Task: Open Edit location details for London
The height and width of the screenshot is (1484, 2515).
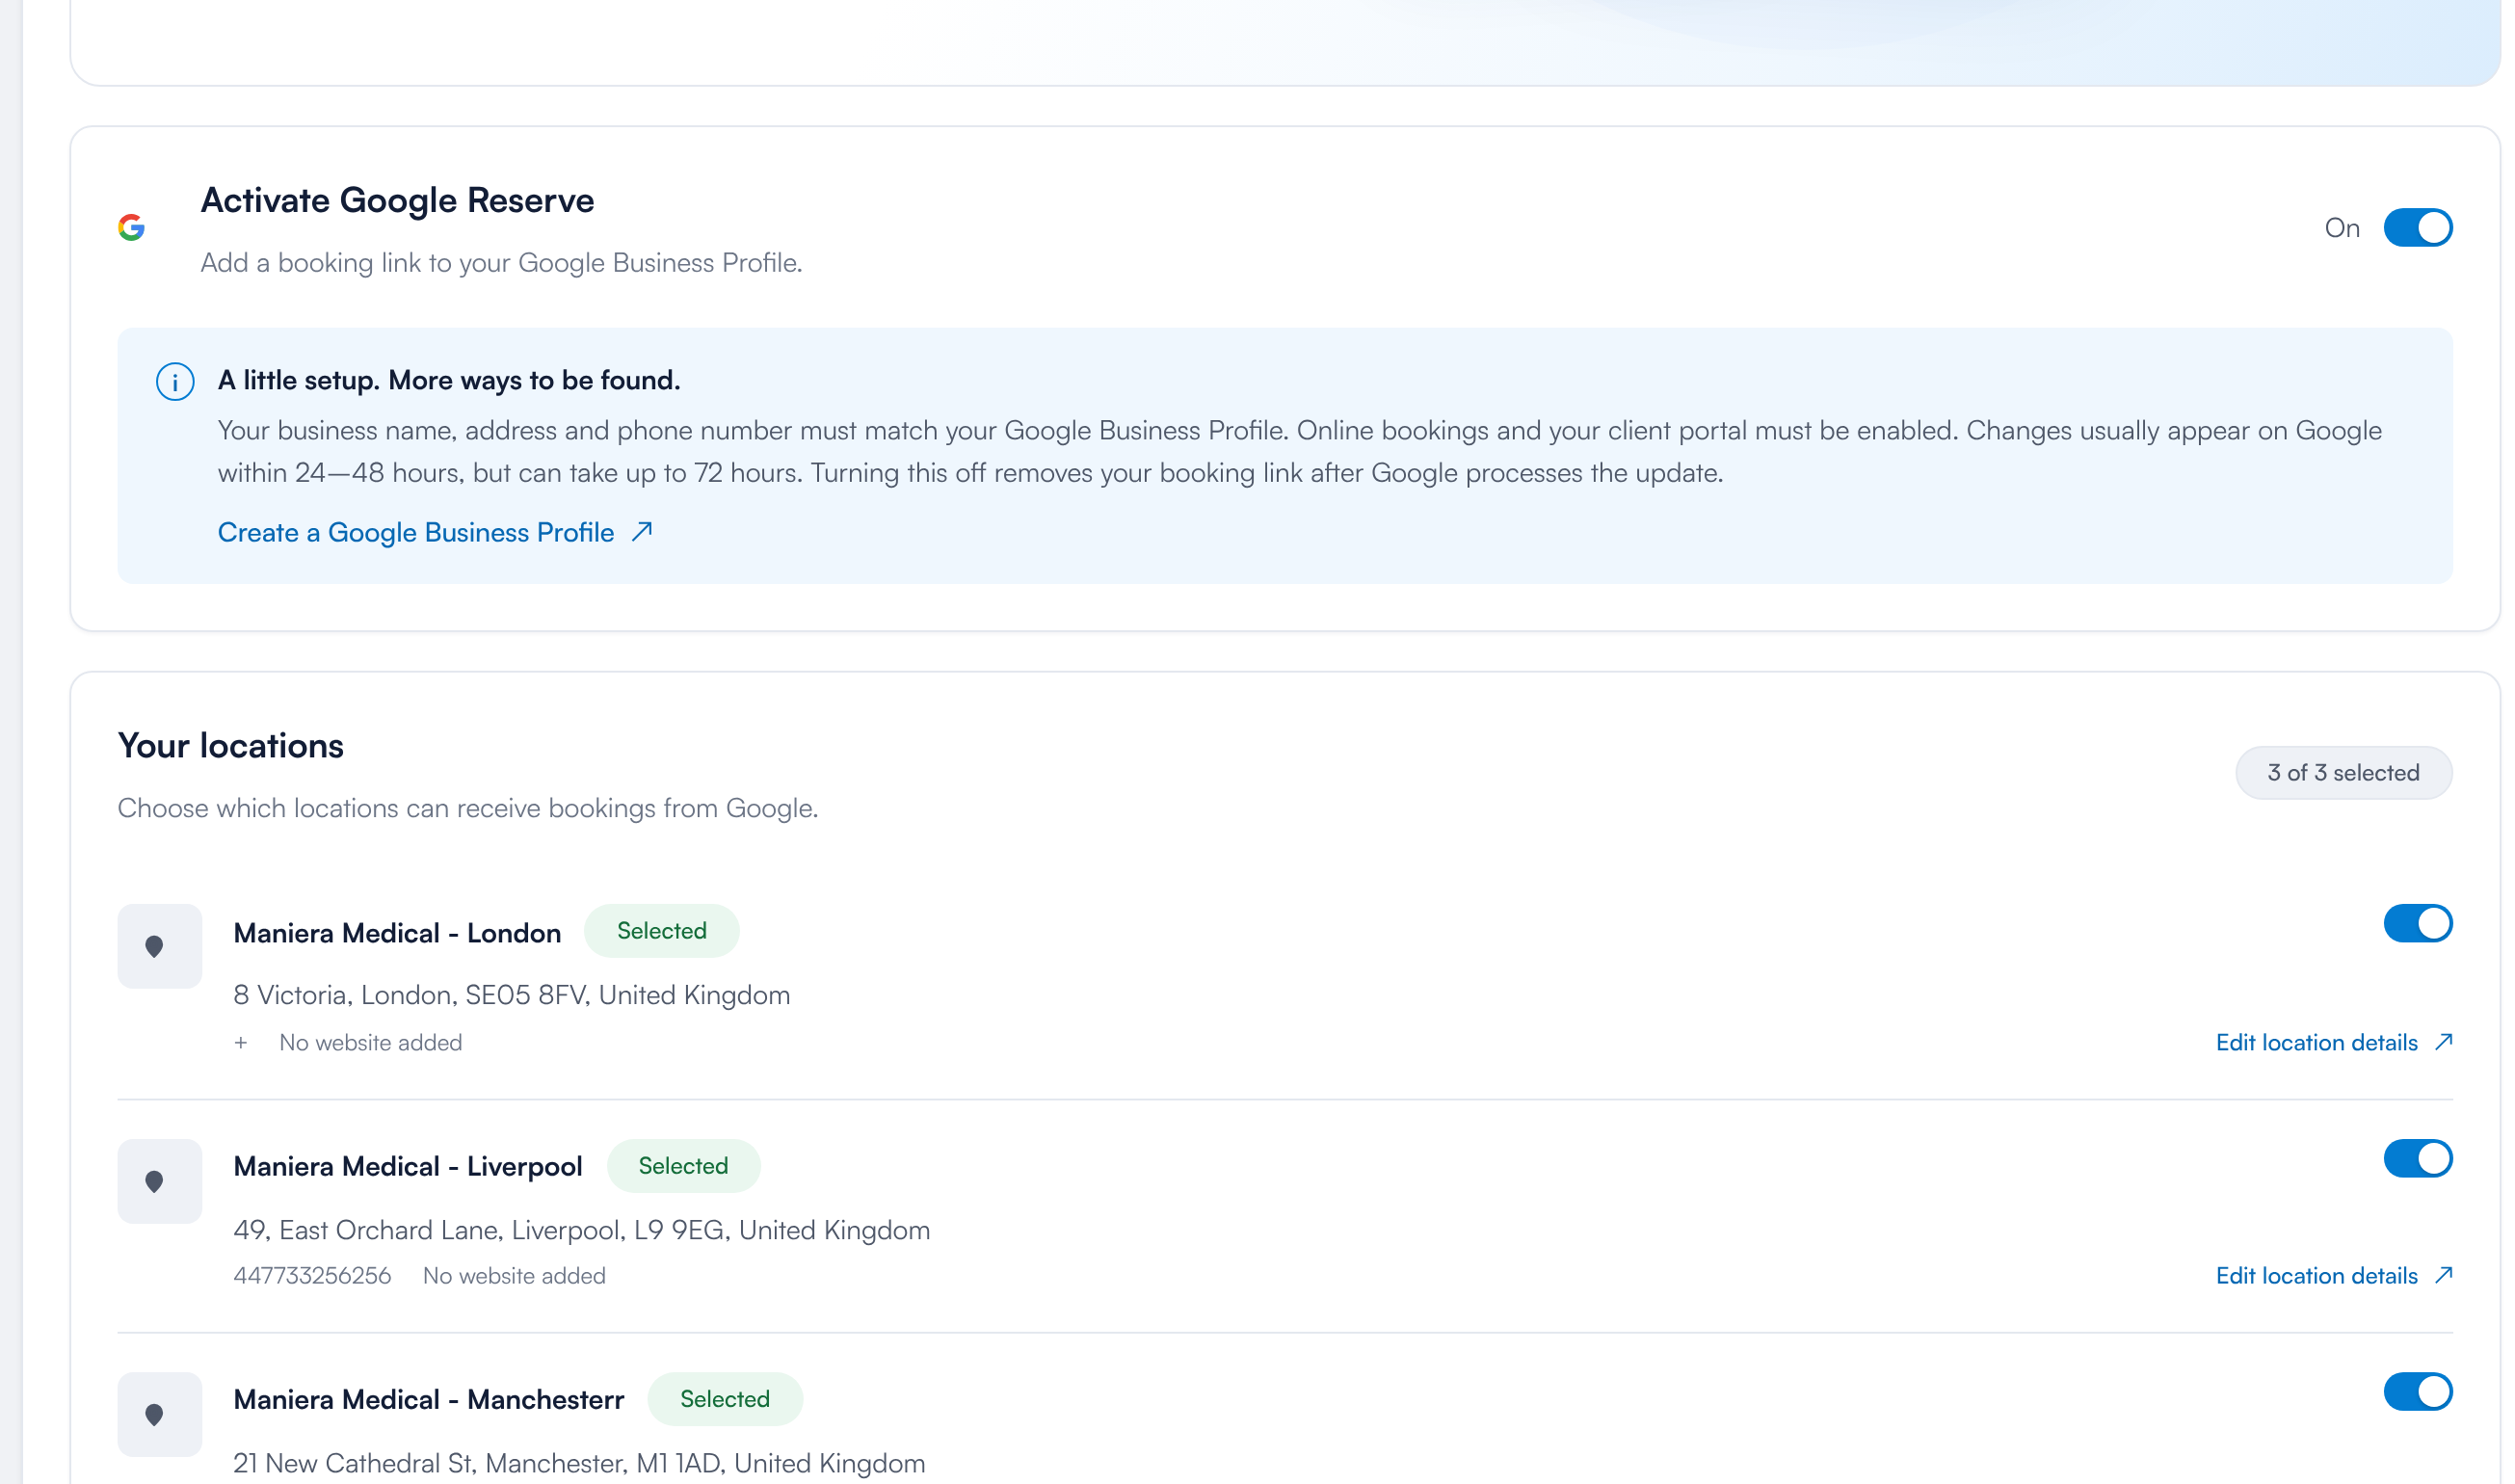Action: (2317, 1043)
